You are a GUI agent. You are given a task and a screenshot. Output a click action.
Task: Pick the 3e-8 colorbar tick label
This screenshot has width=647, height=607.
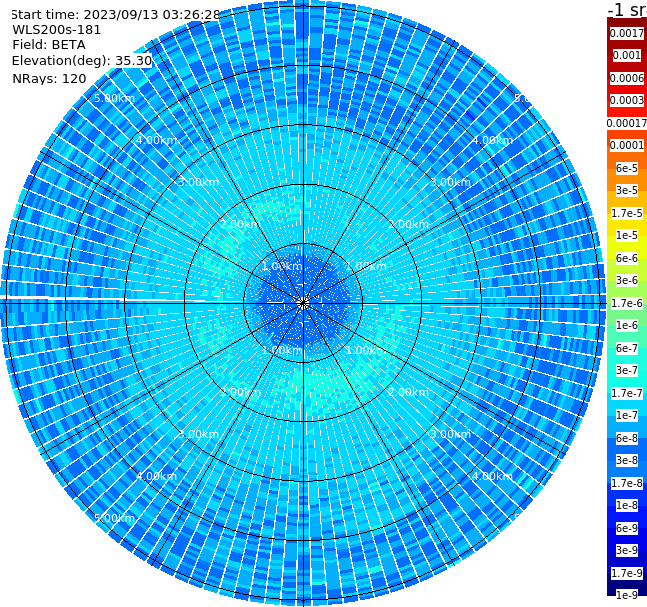point(627,460)
